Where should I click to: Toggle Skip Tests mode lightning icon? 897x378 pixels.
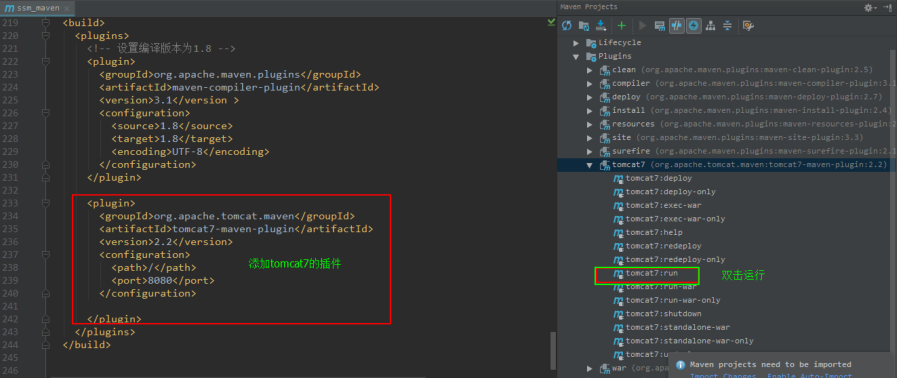[693, 25]
